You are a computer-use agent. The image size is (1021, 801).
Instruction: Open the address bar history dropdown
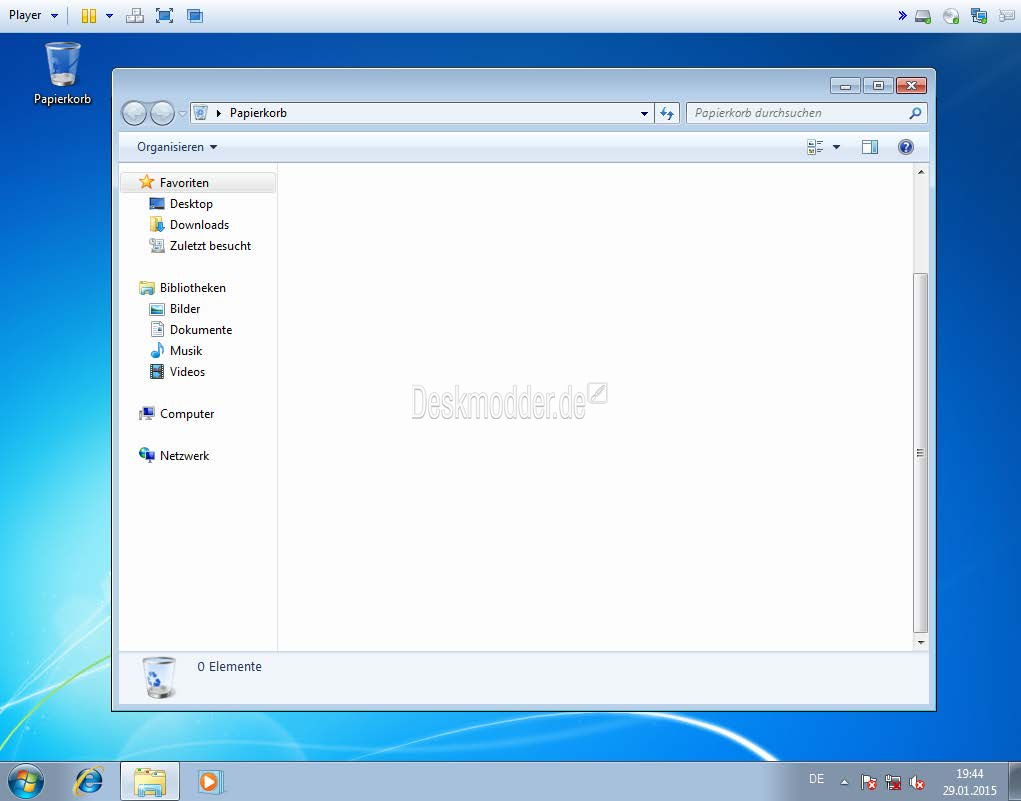coord(644,113)
